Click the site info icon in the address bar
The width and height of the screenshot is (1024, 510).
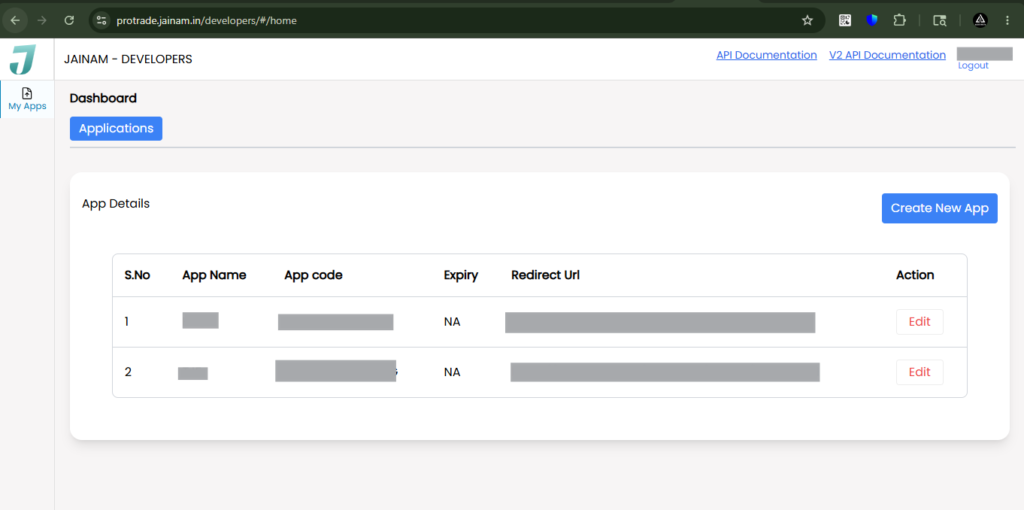(101, 20)
